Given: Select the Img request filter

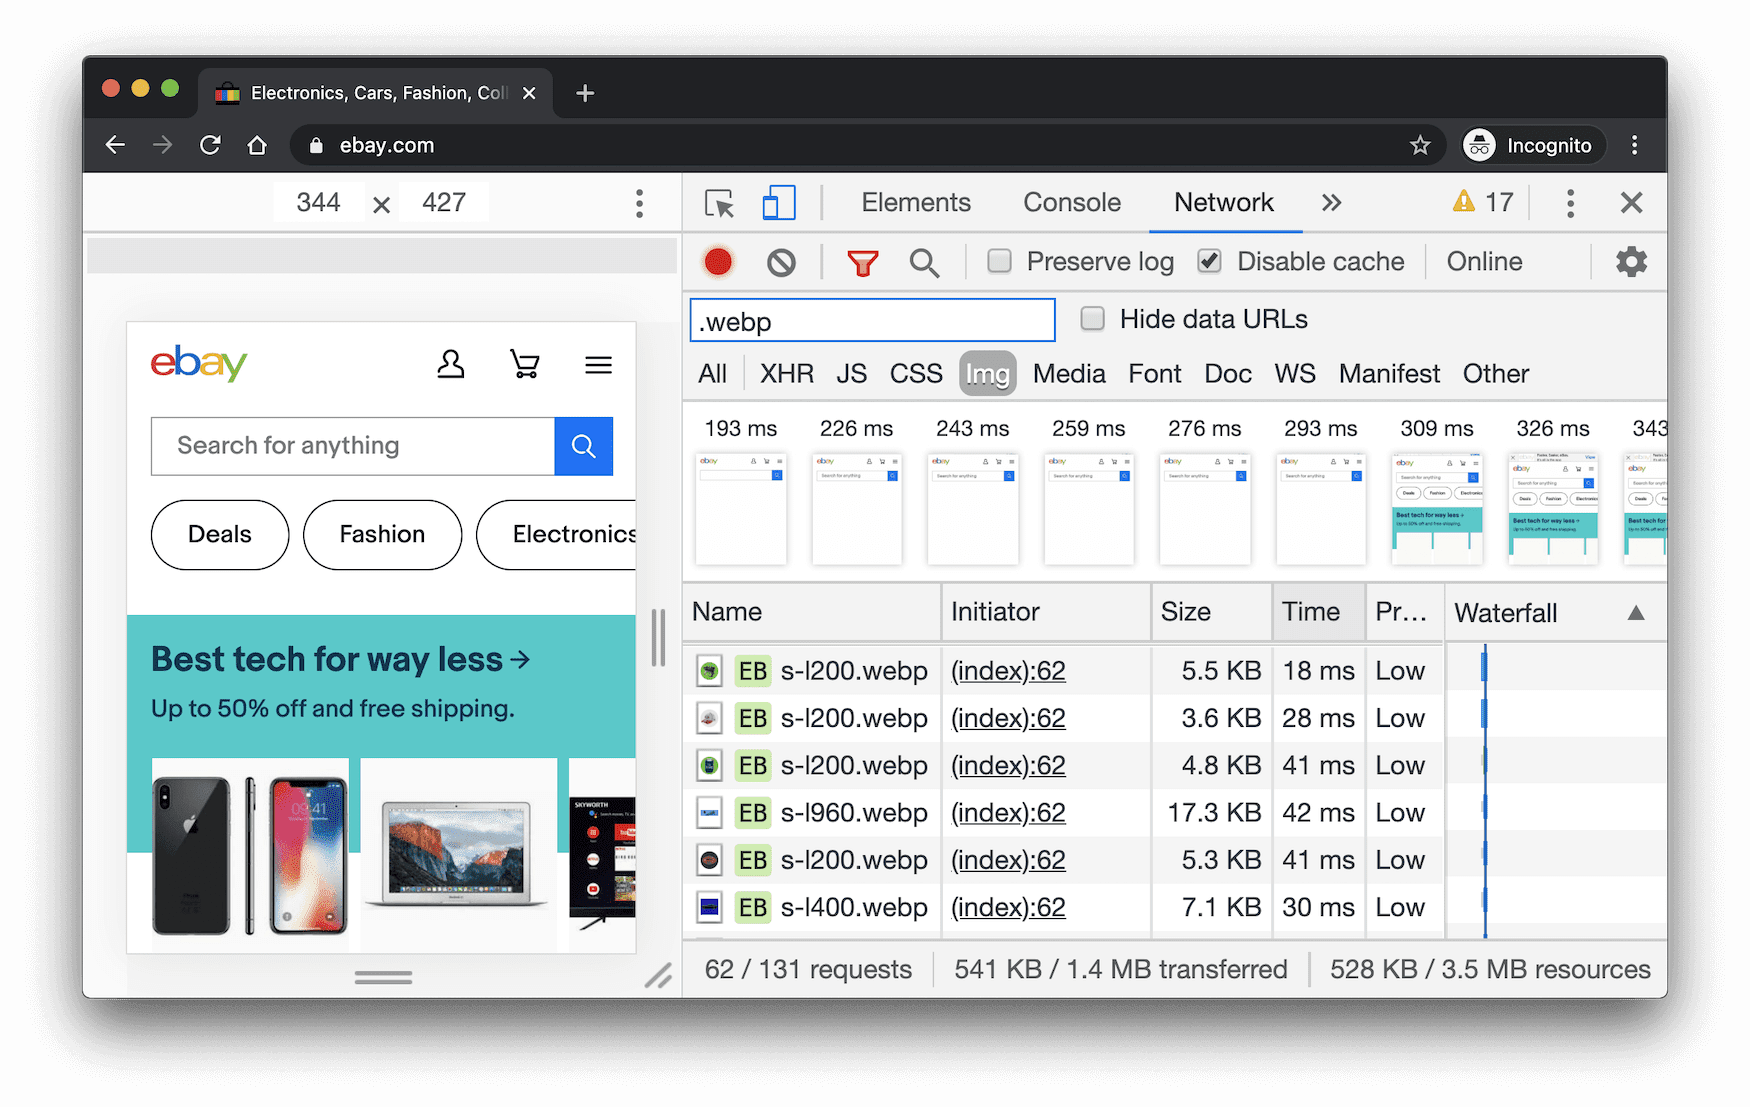Looking at the screenshot, I should pyautogui.click(x=987, y=373).
